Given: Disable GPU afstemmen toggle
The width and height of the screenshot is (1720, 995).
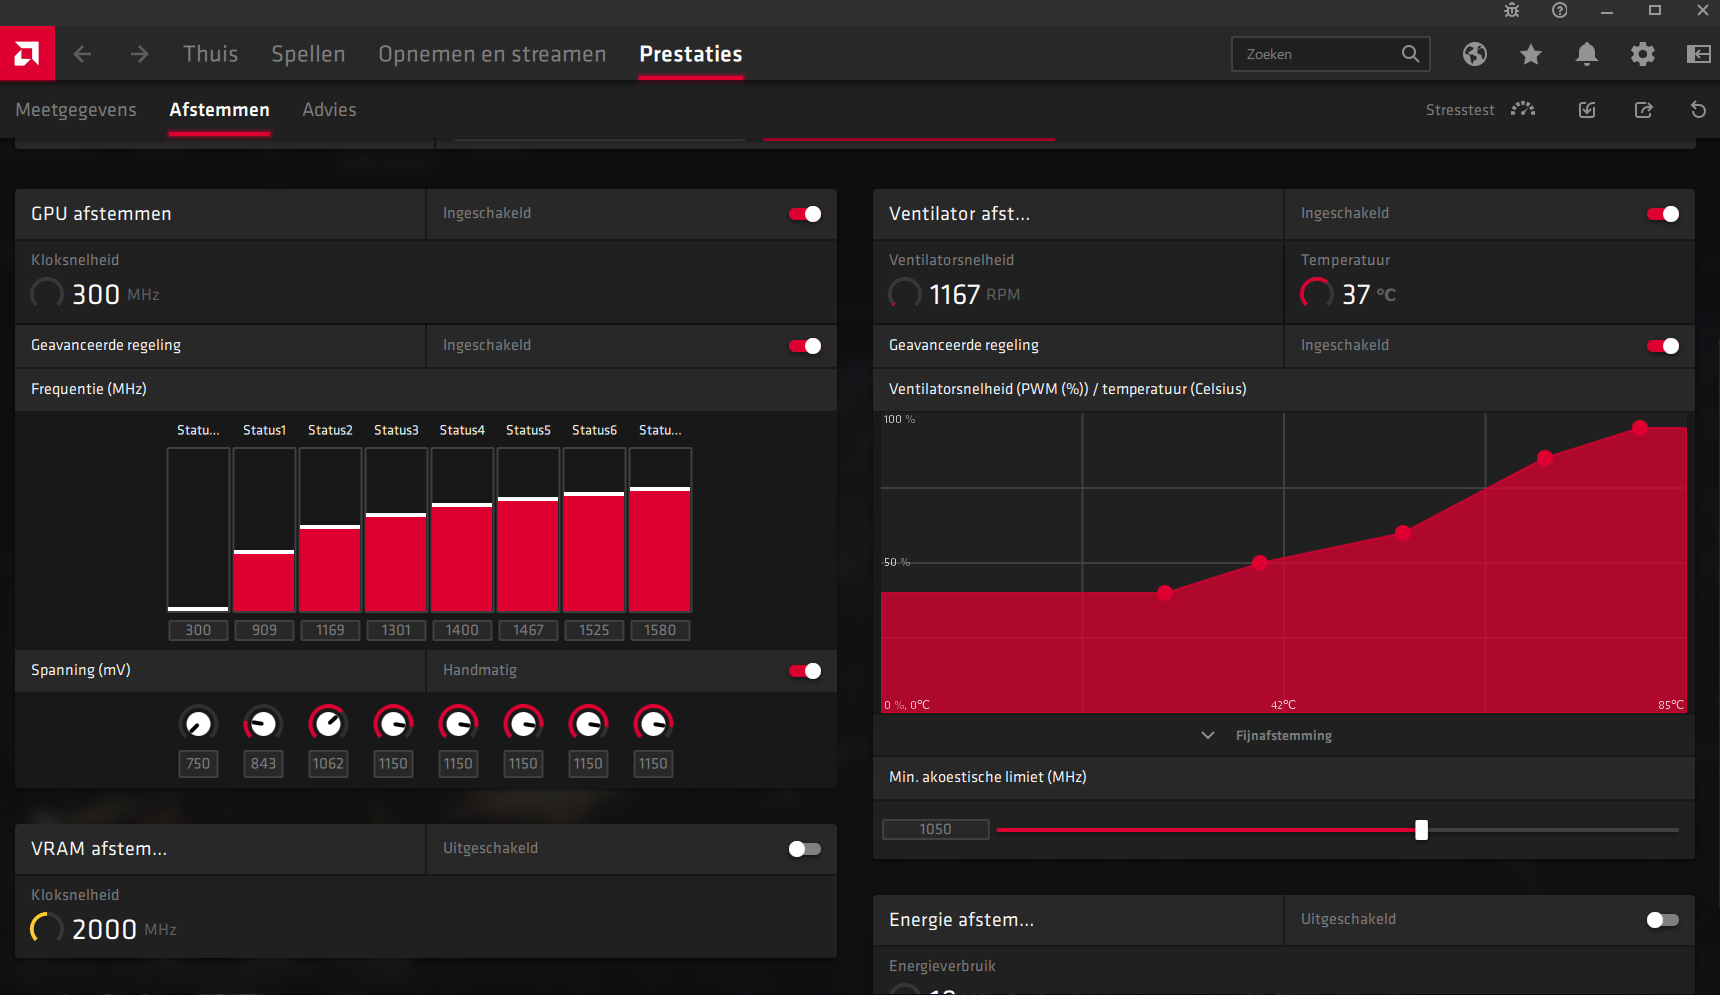Looking at the screenshot, I should click(805, 214).
